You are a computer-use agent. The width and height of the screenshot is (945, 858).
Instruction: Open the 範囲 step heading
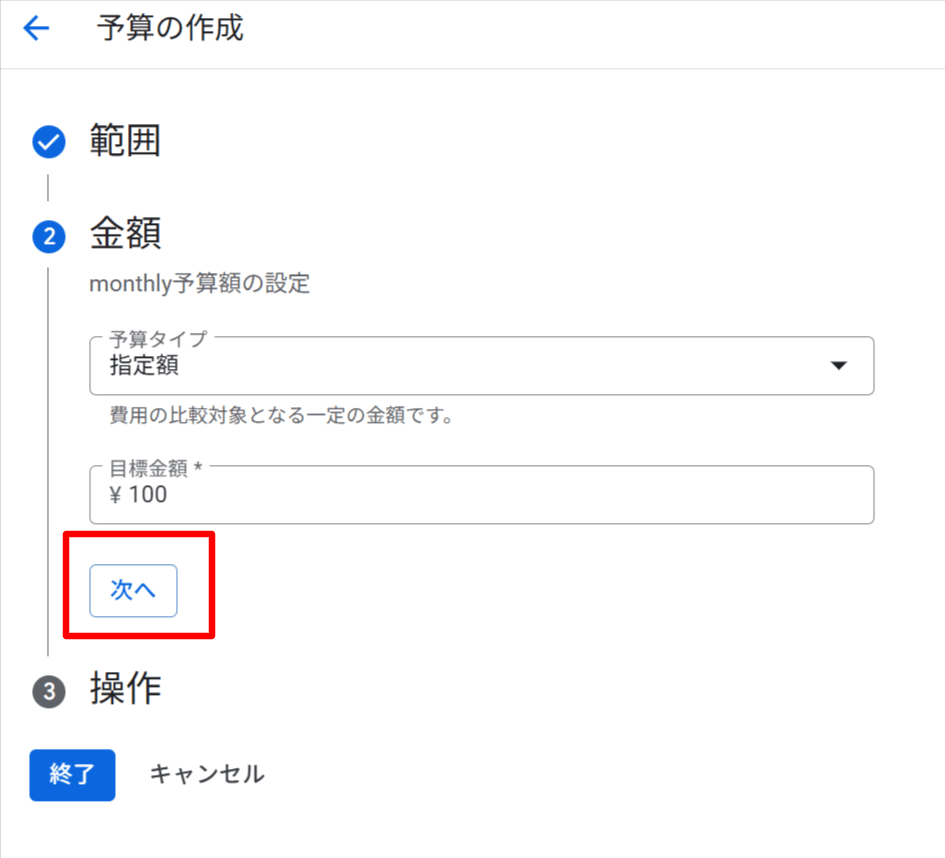coord(125,141)
